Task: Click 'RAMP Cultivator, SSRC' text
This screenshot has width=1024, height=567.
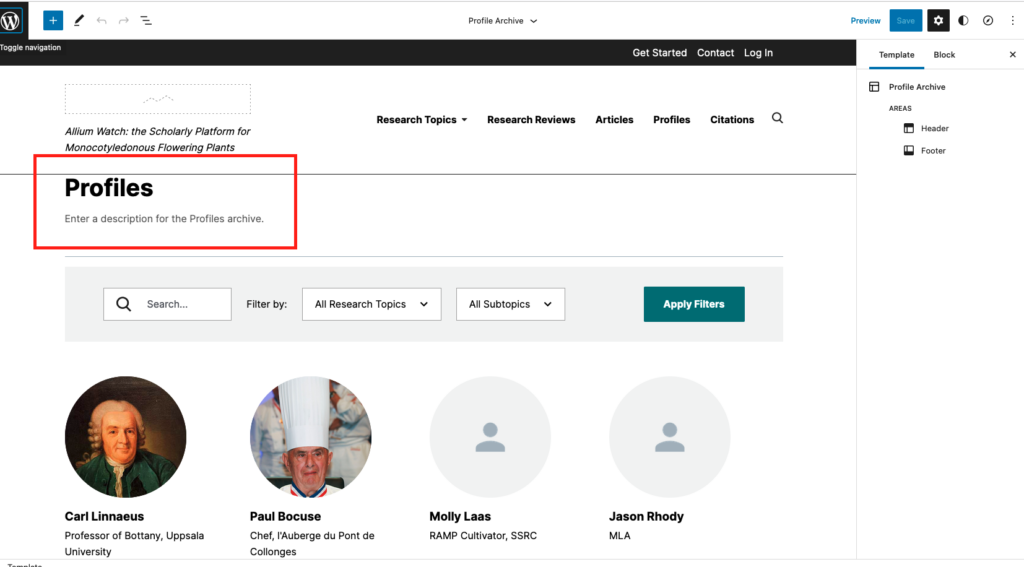Action: click(x=483, y=536)
